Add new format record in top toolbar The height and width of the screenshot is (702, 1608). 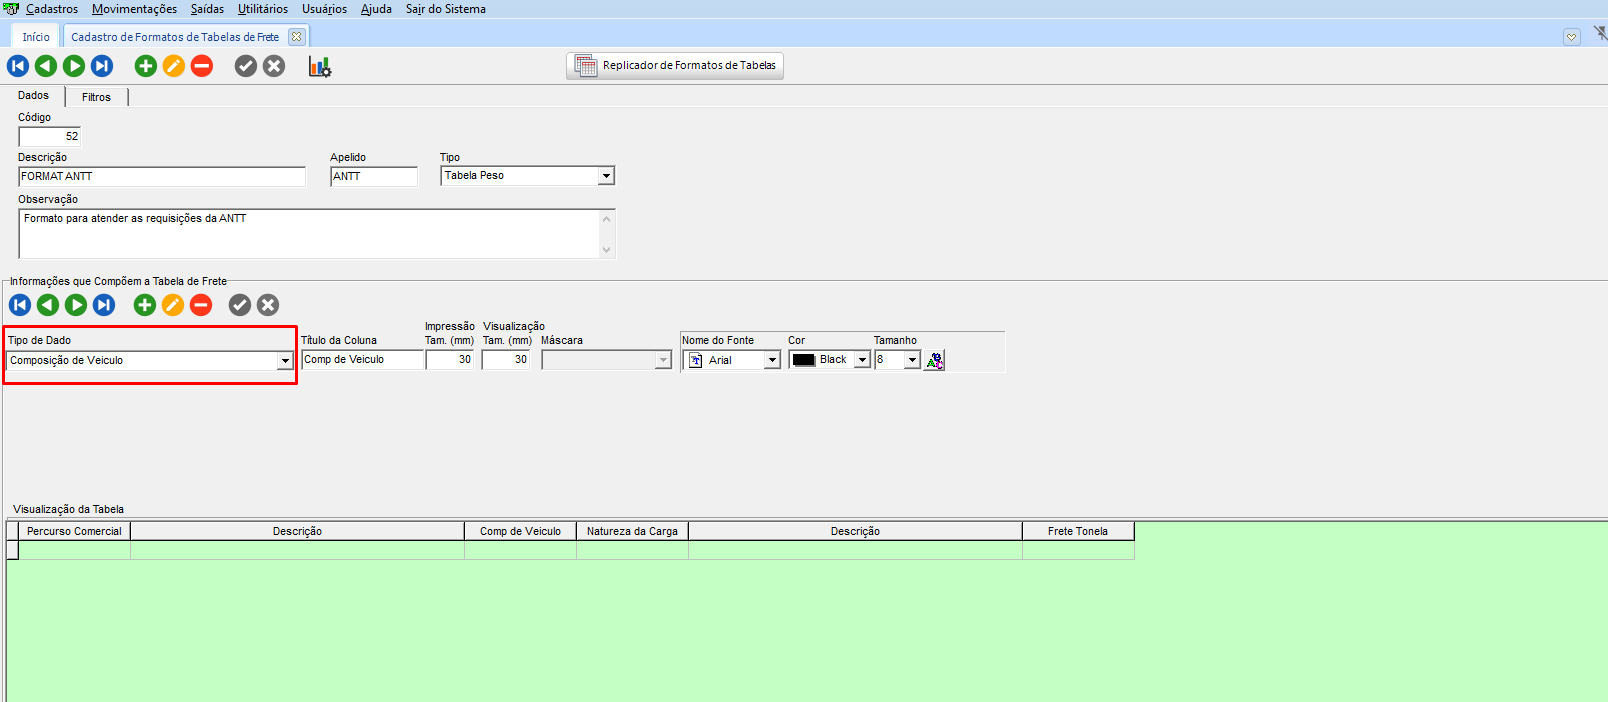(x=146, y=66)
